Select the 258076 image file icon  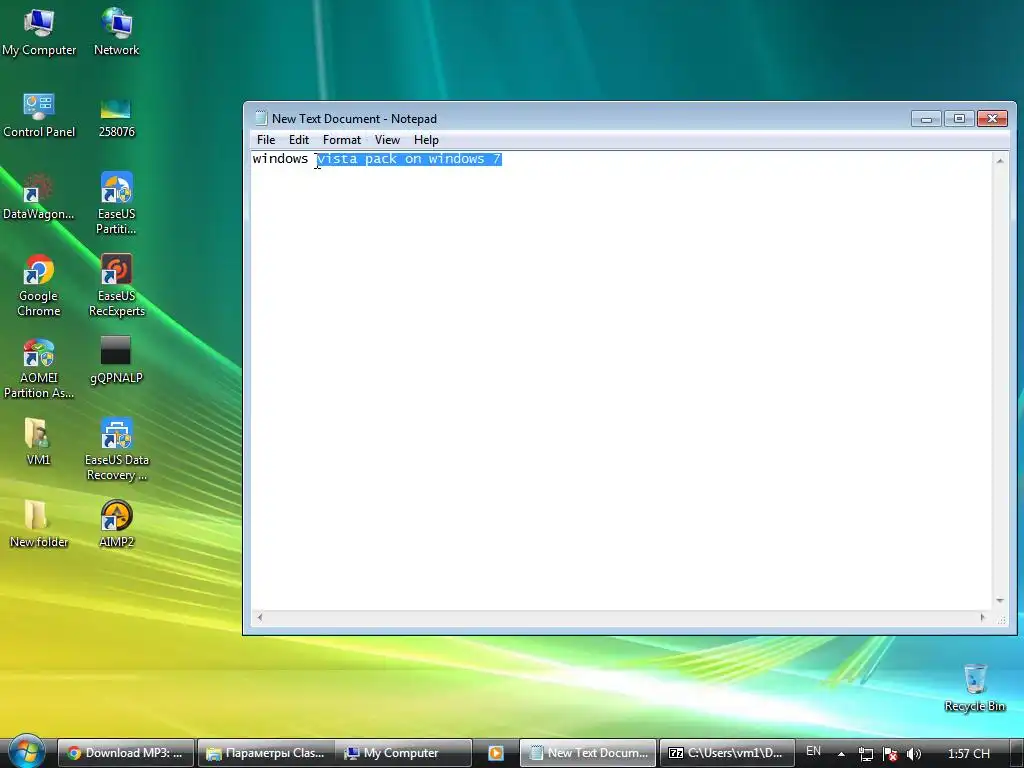pyautogui.click(x=116, y=116)
